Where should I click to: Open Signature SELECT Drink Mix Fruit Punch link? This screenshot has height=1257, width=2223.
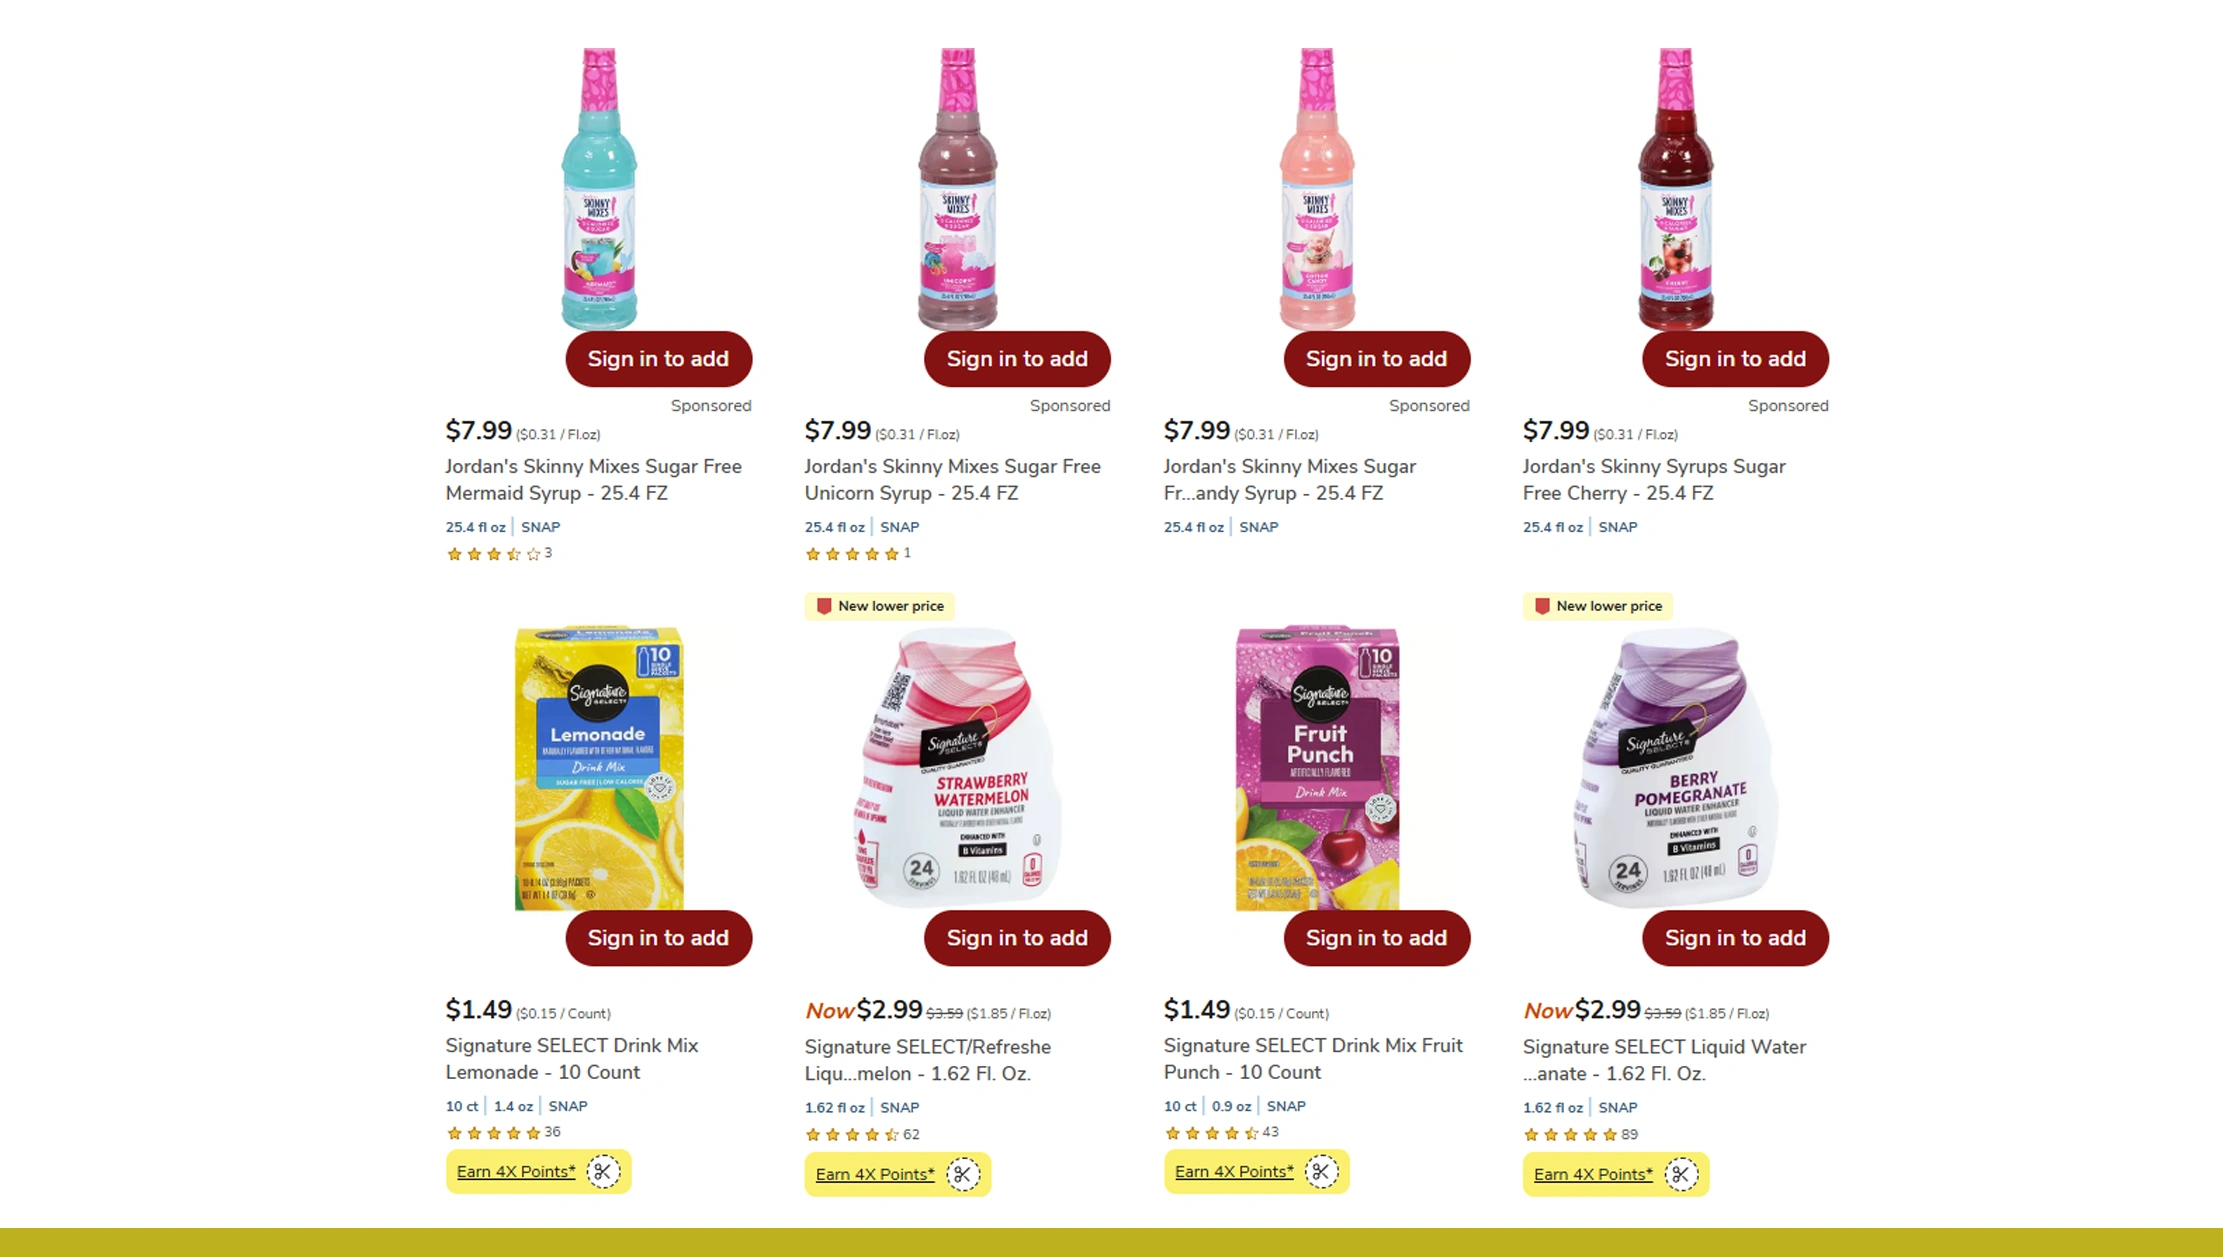click(x=1313, y=1058)
